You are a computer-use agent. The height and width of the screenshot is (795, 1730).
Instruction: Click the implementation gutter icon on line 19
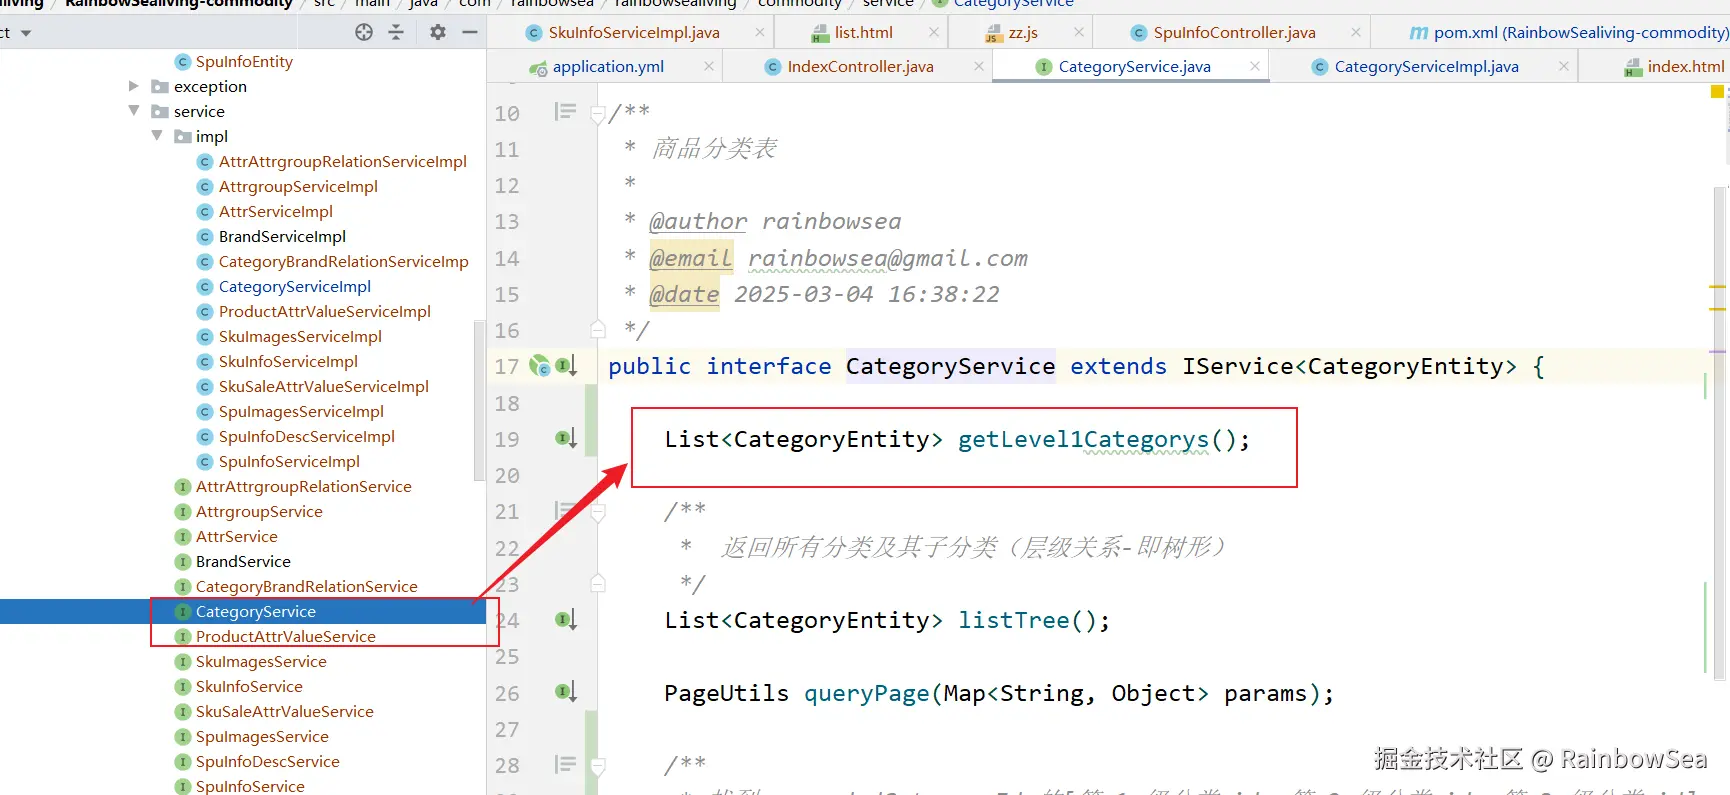click(566, 438)
